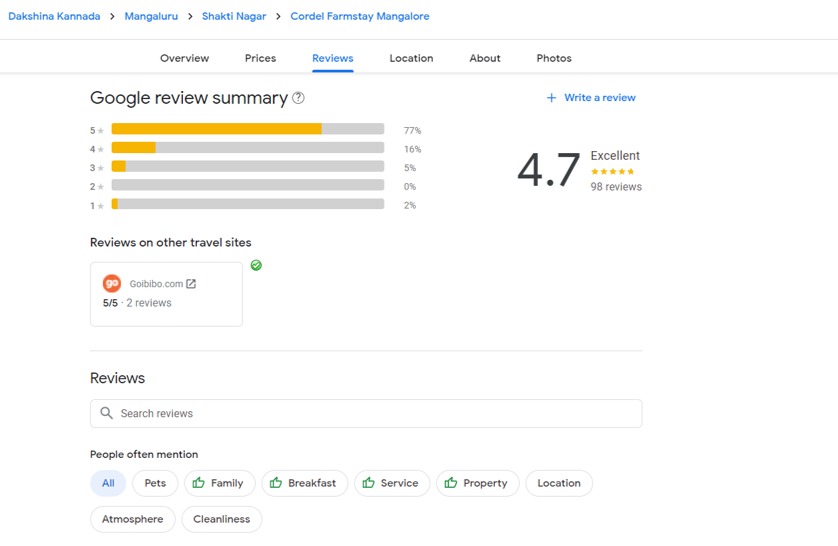Switch to the Overview tab
The image size is (838, 546).
184,58
